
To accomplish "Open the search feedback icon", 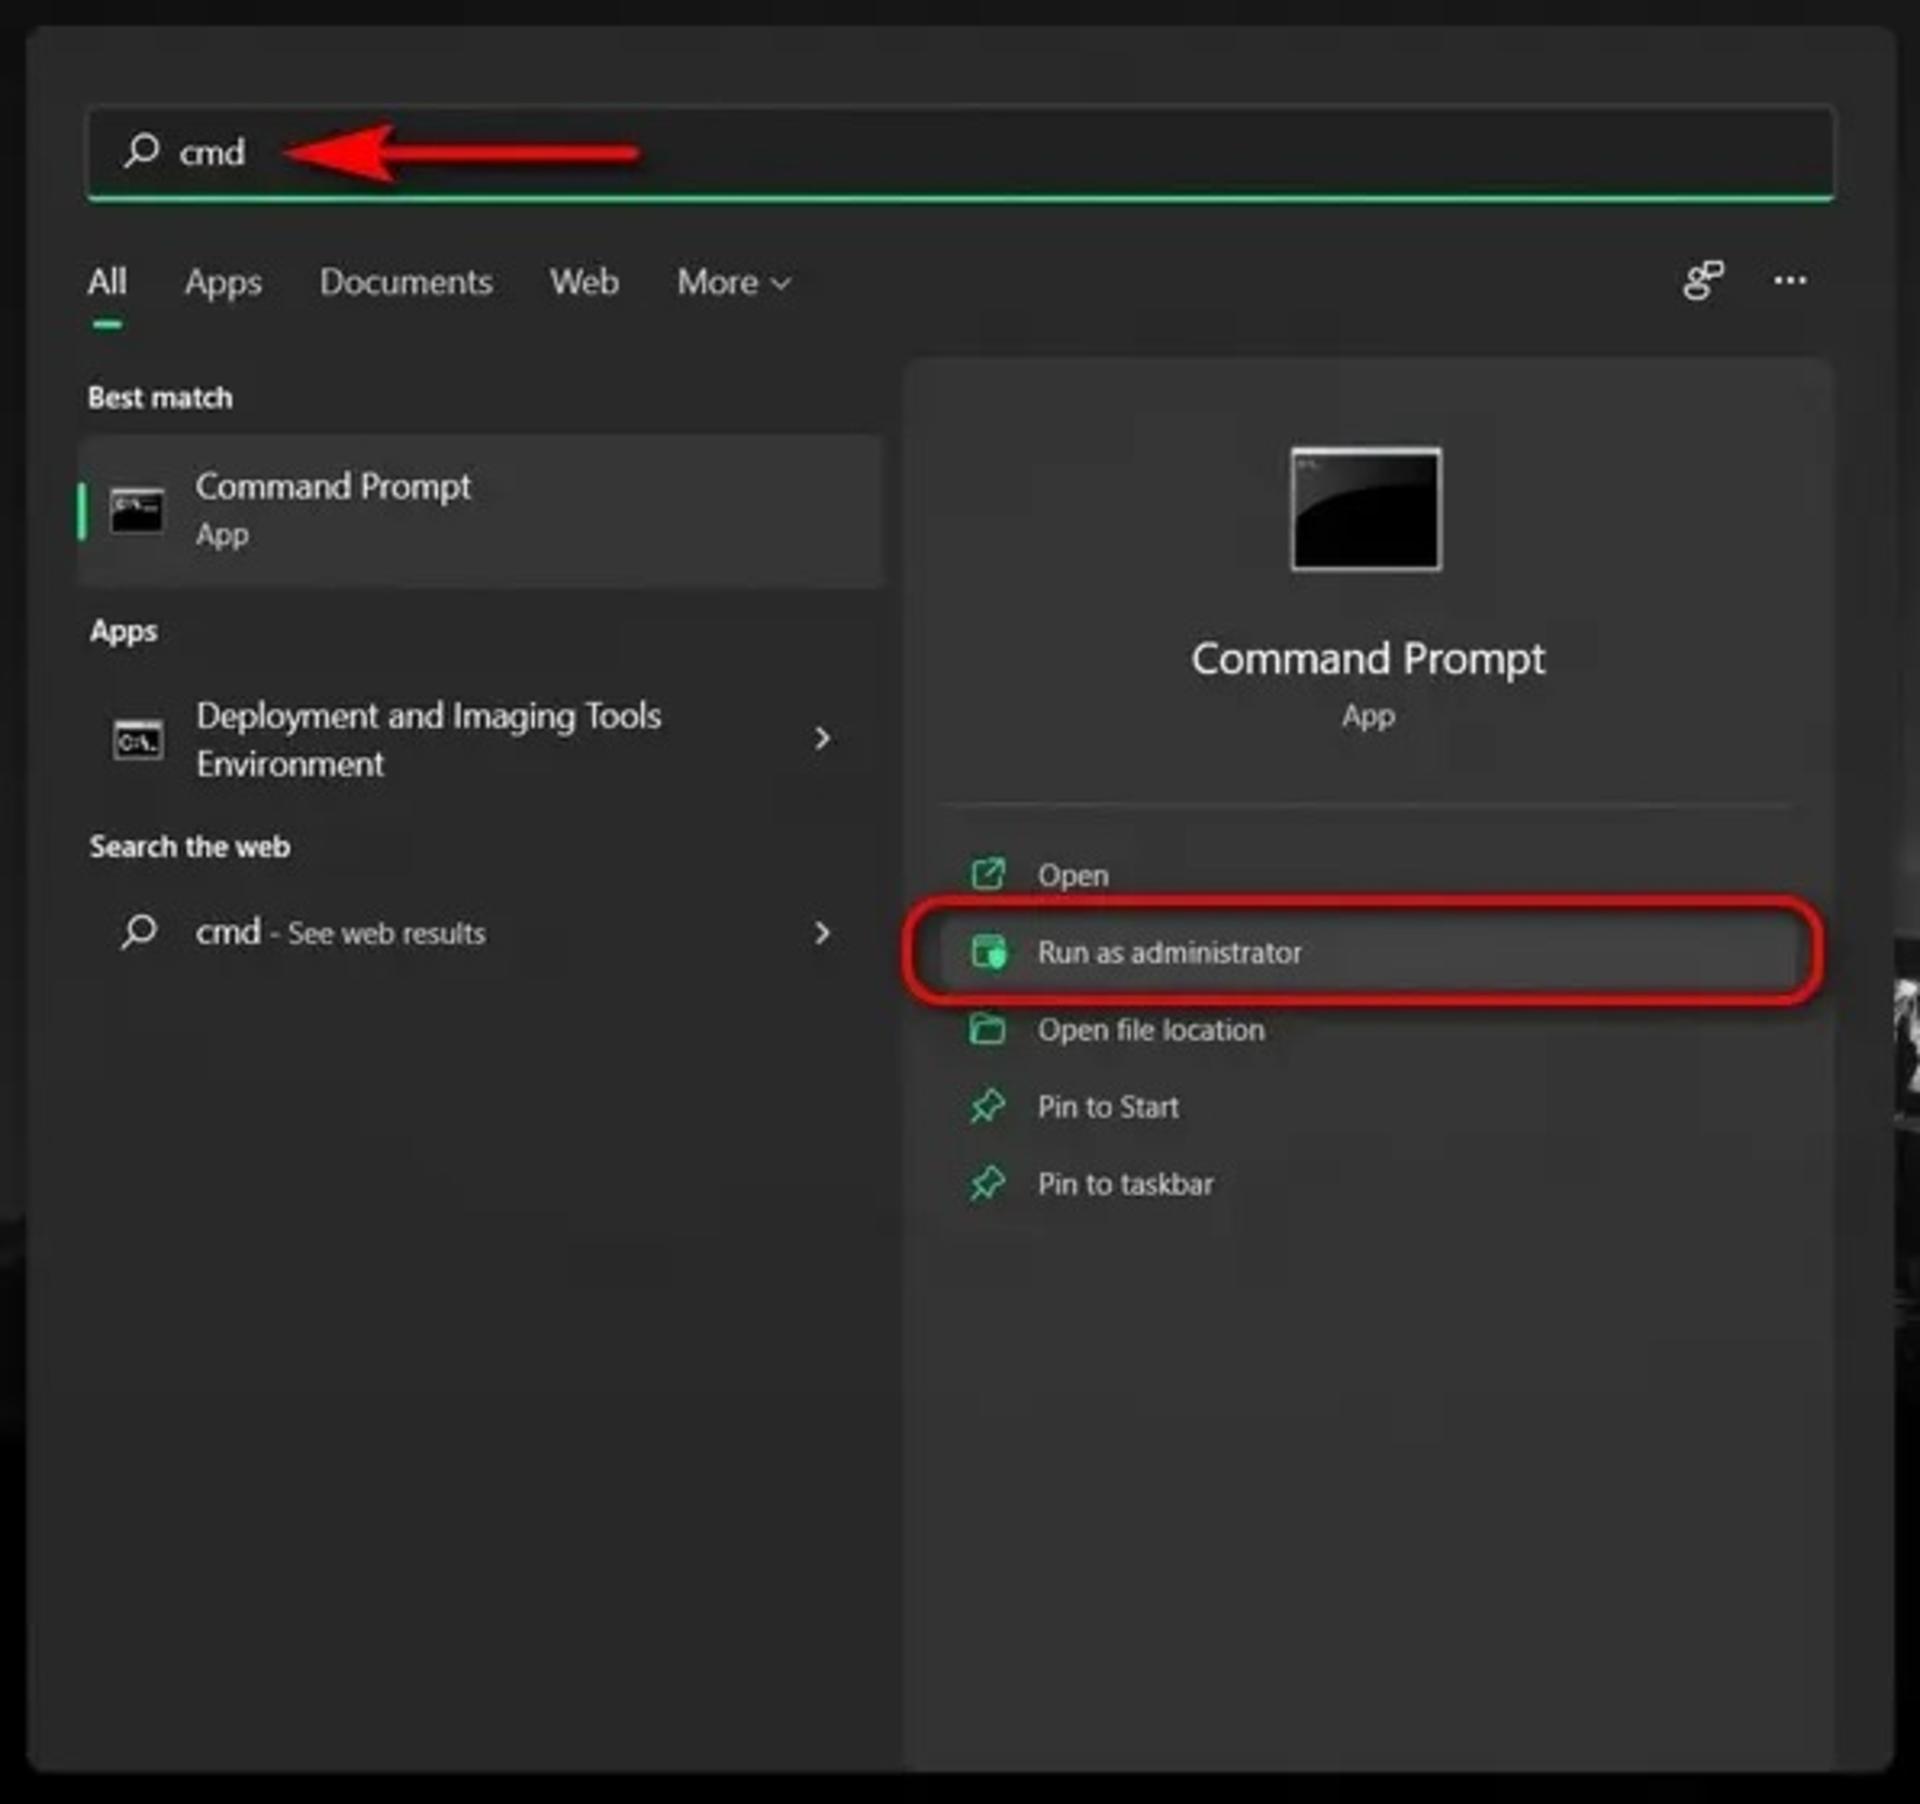I will [1703, 280].
